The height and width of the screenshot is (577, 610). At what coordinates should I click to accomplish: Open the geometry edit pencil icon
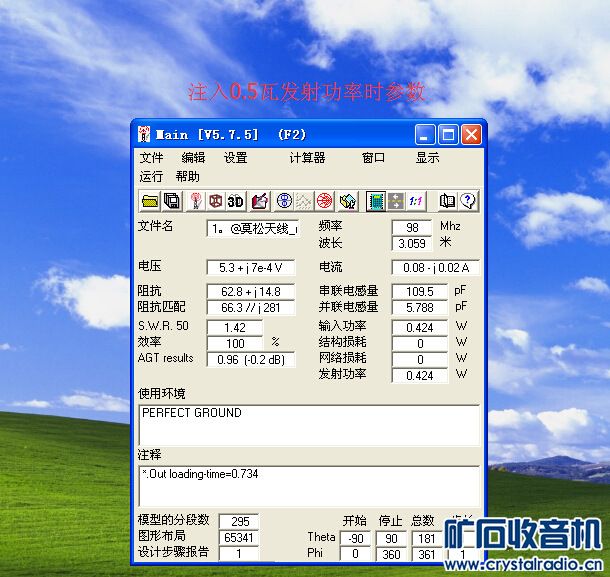click(260, 201)
